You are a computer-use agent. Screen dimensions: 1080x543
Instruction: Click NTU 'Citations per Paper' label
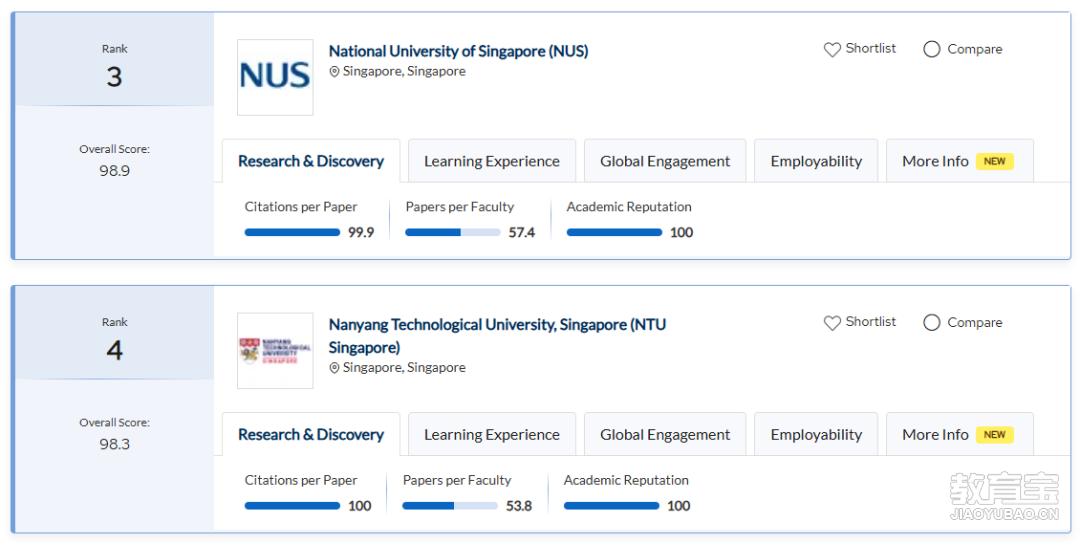301,480
